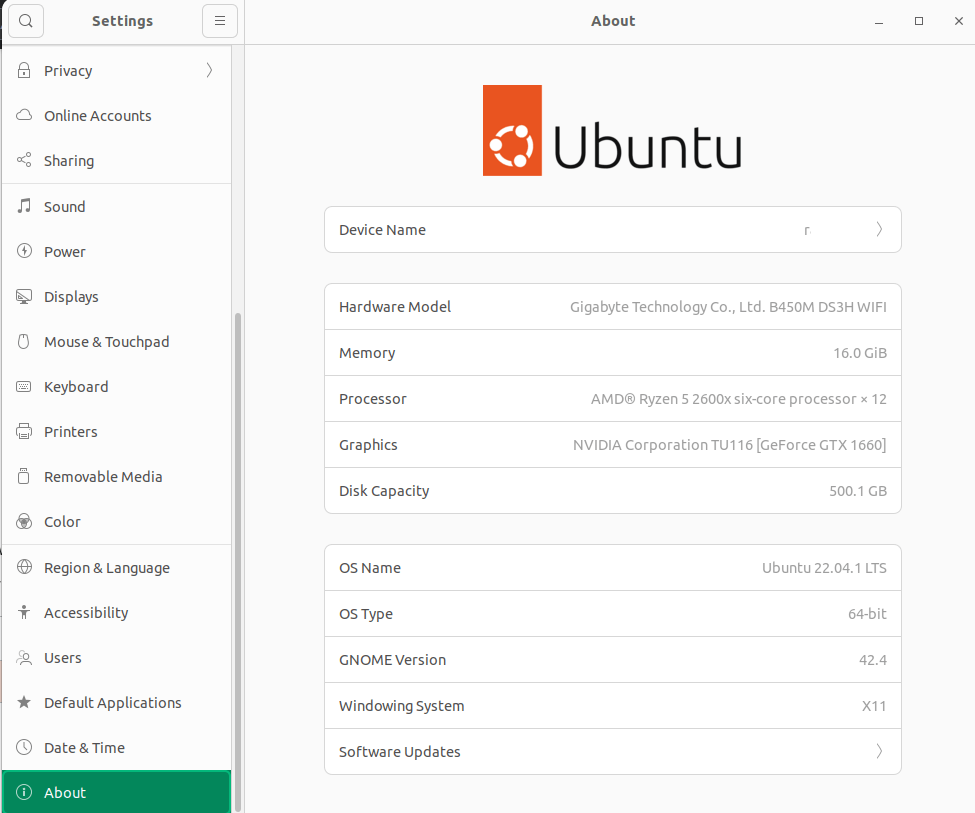
Task: Select About in the sidebar
Action: pyautogui.click(x=64, y=792)
